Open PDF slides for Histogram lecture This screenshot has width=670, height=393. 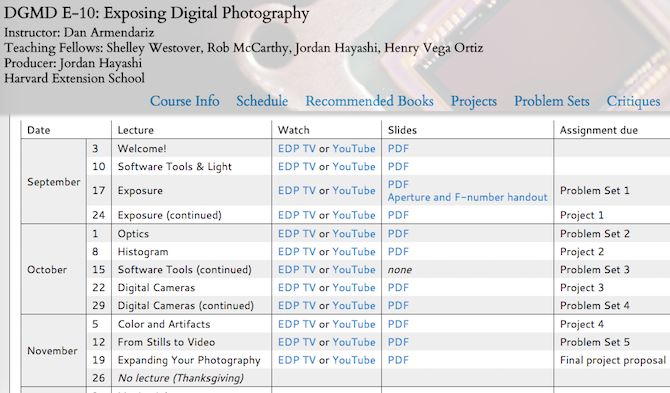[398, 252]
